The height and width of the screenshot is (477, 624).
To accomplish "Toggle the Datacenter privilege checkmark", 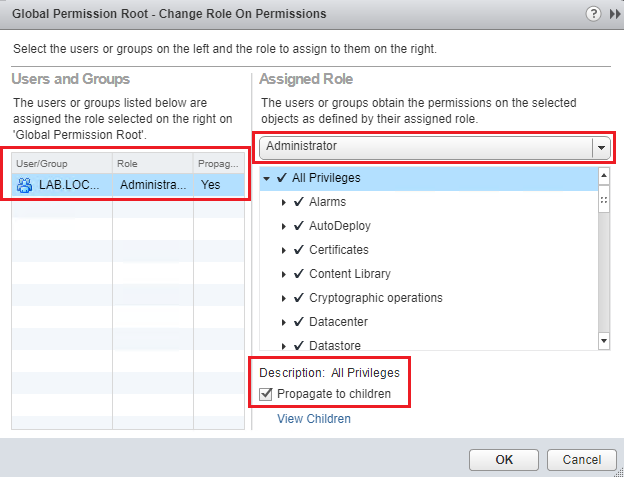I will pos(298,322).
